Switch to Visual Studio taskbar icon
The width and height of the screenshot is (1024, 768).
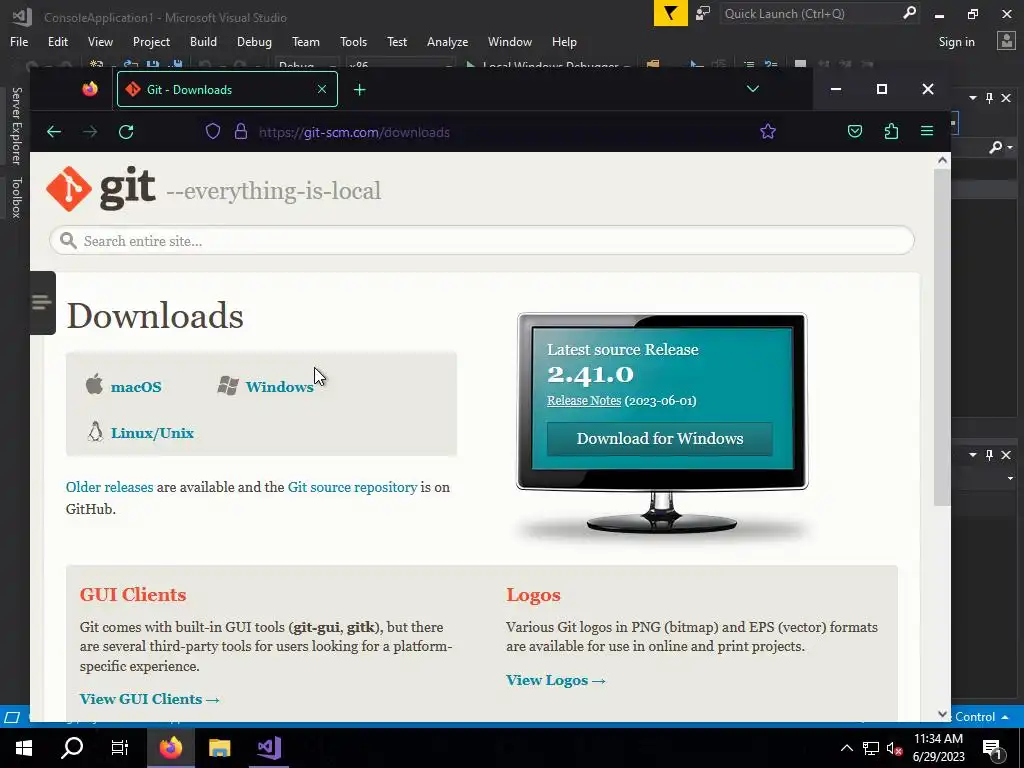tap(268, 748)
